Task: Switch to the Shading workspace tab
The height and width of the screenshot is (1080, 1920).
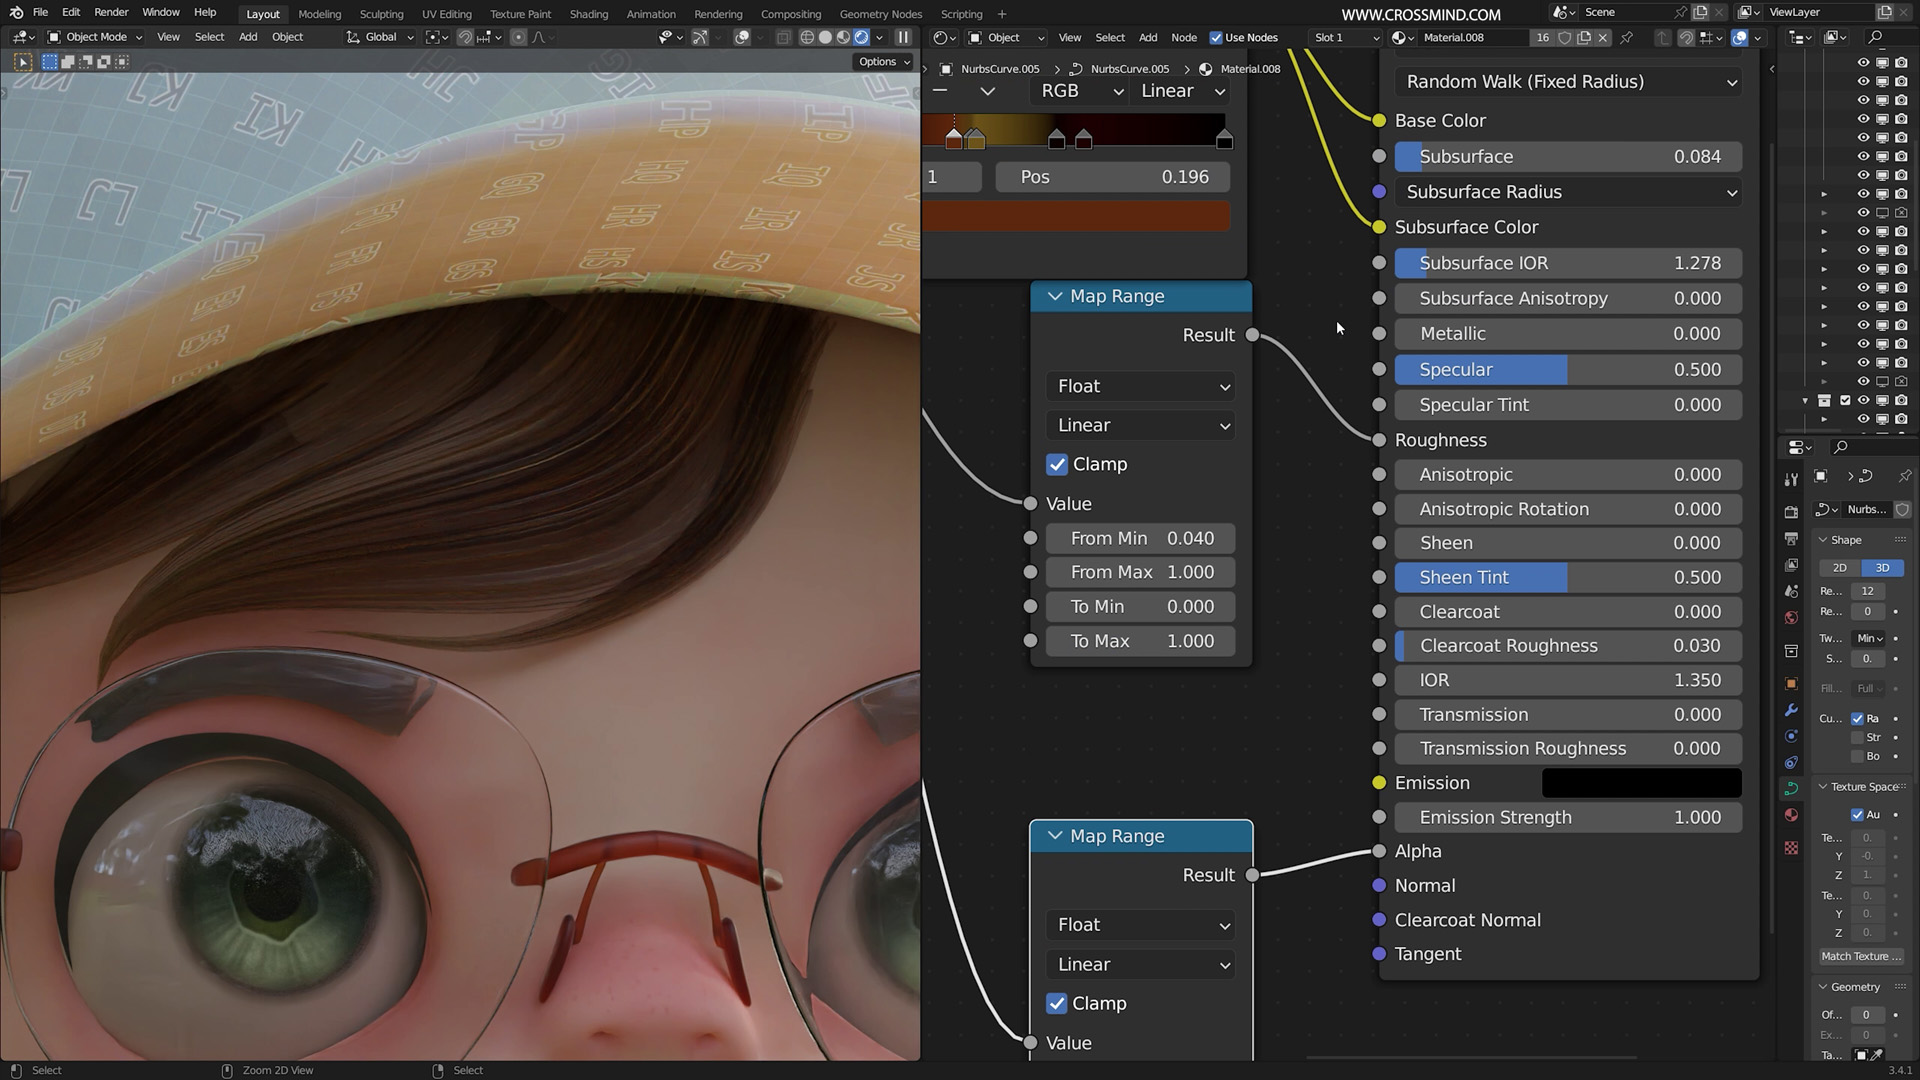Action: pos(588,14)
